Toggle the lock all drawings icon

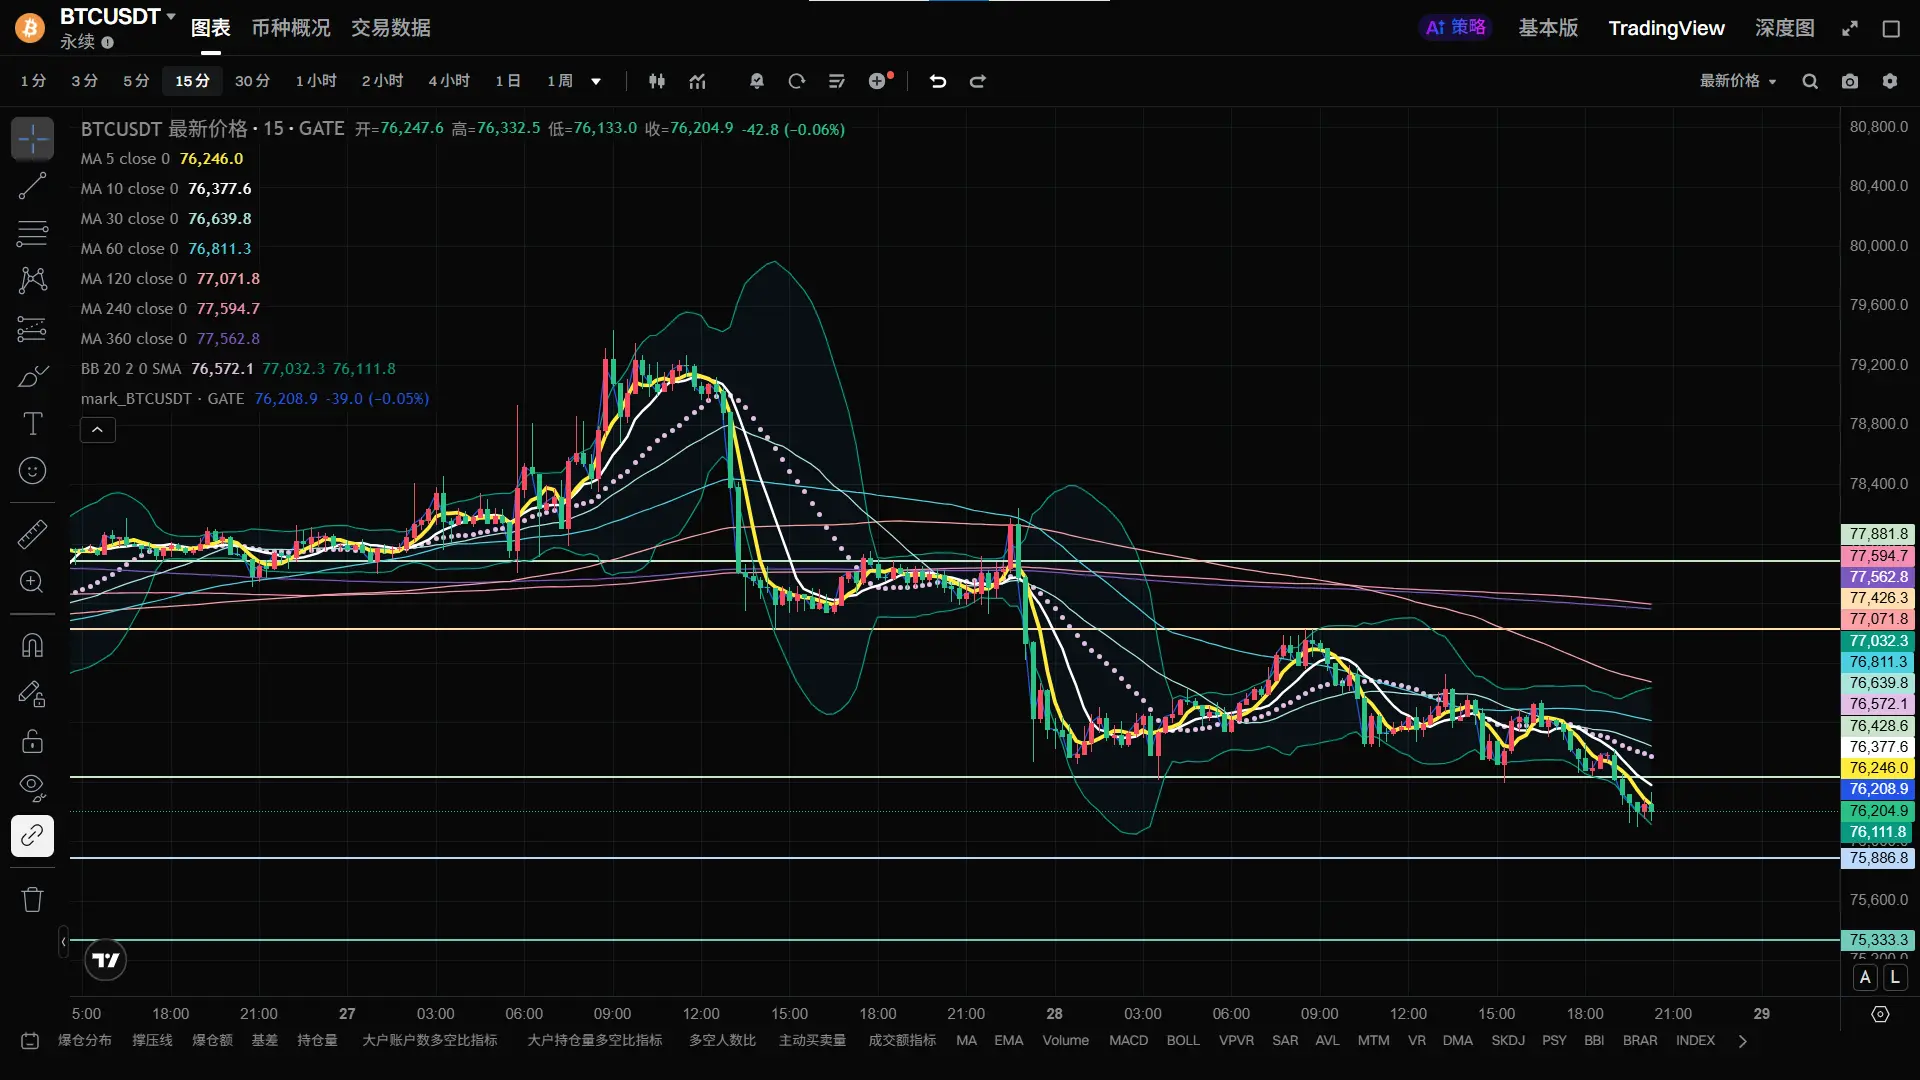tap(32, 741)
